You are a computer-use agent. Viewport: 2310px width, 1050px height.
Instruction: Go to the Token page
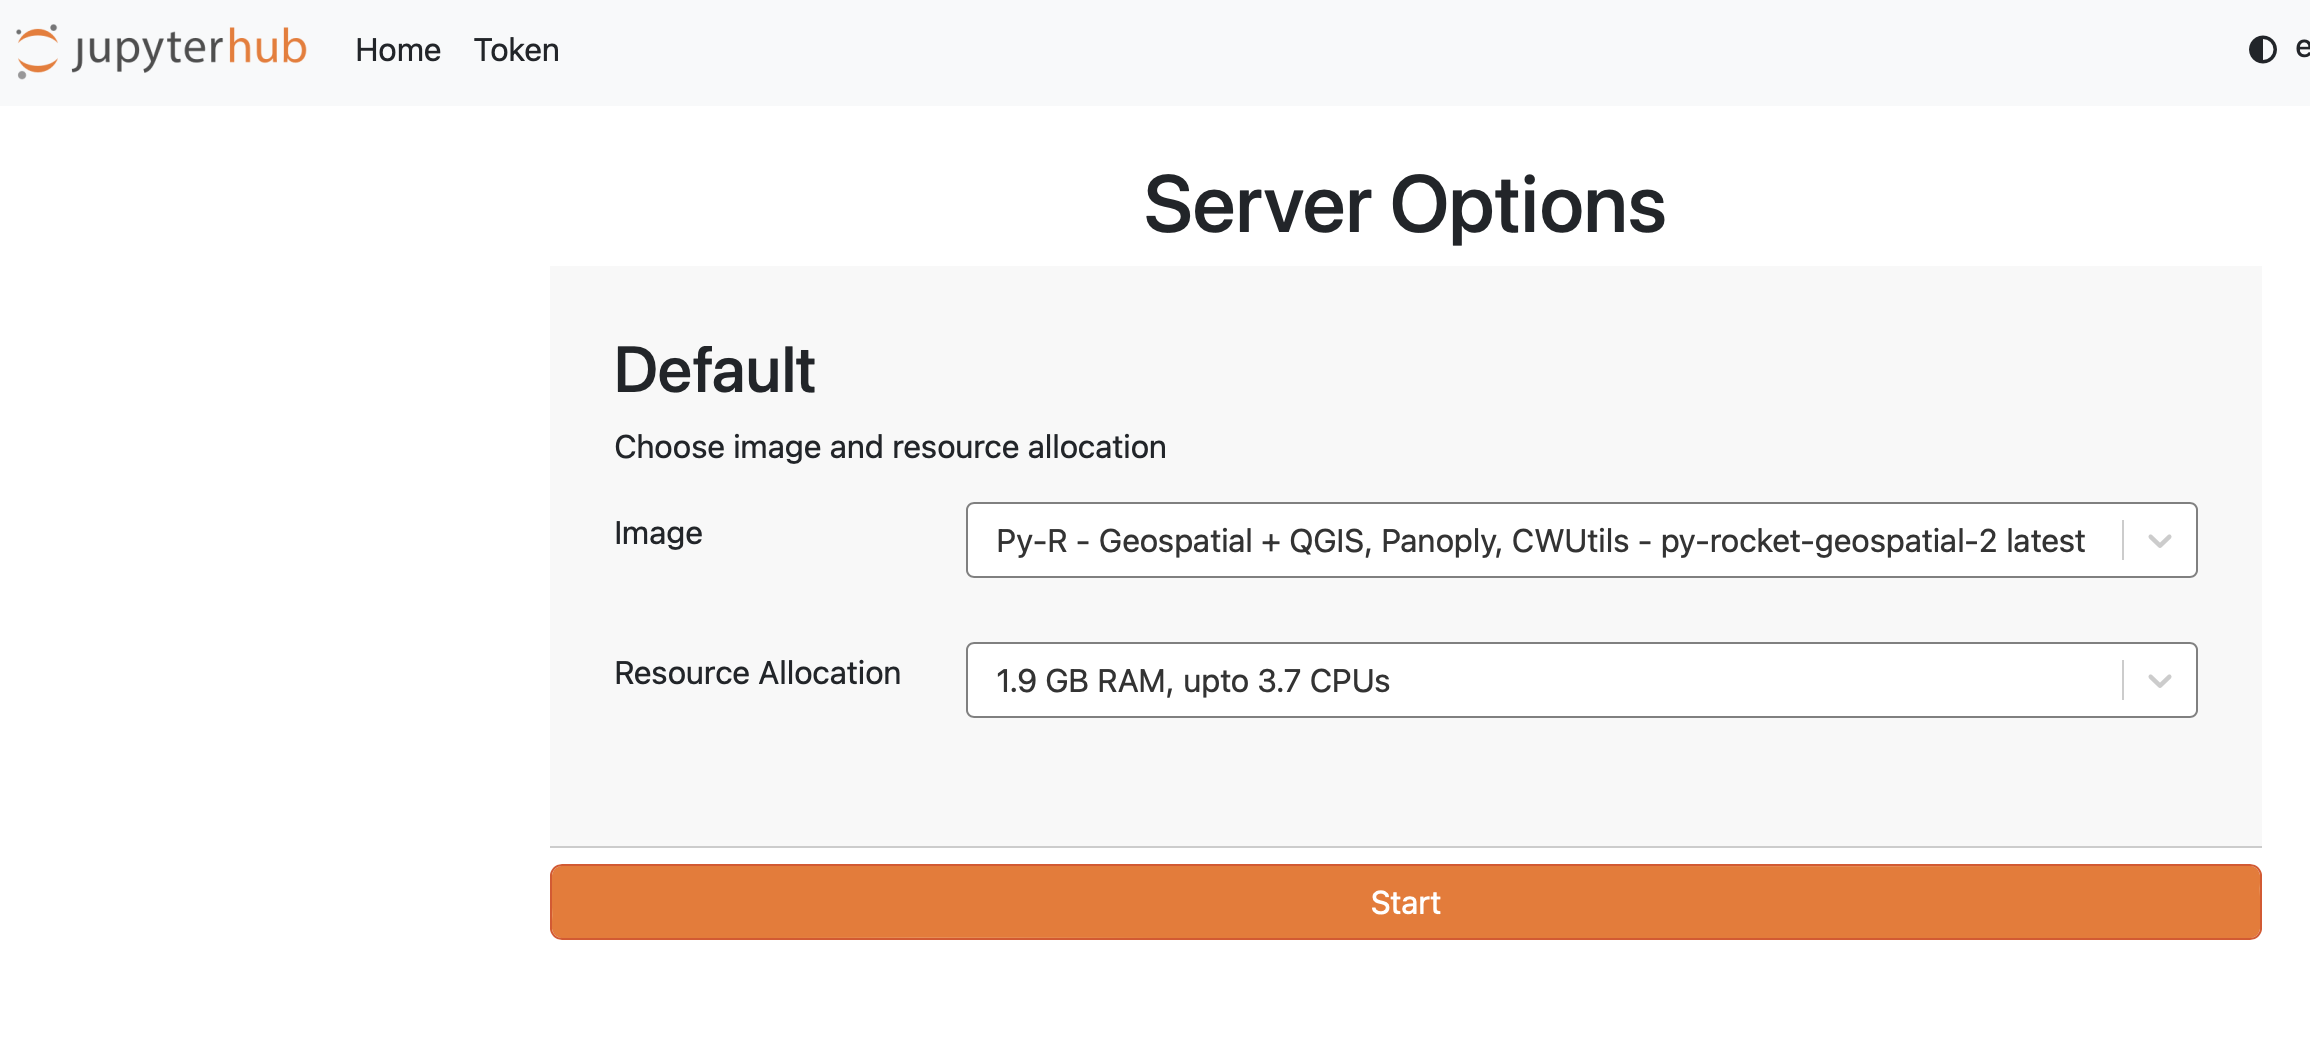(516, 50)
